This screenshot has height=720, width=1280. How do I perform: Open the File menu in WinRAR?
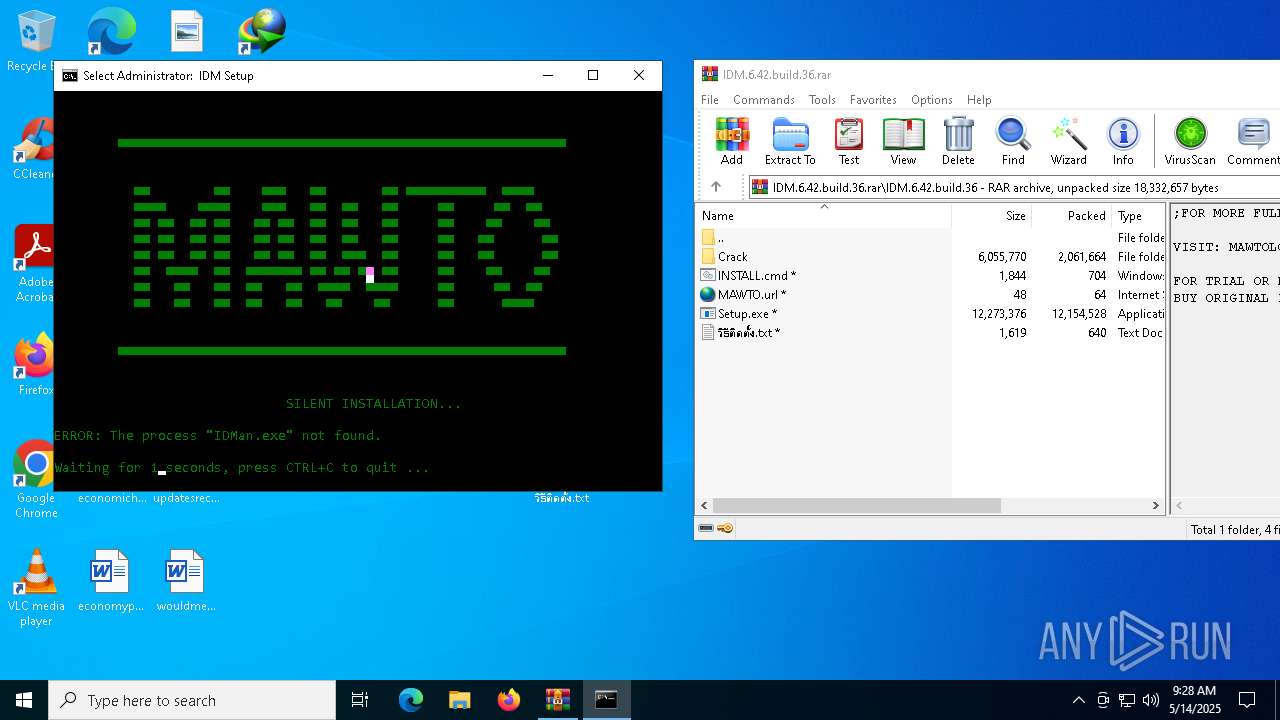(710, 100)
